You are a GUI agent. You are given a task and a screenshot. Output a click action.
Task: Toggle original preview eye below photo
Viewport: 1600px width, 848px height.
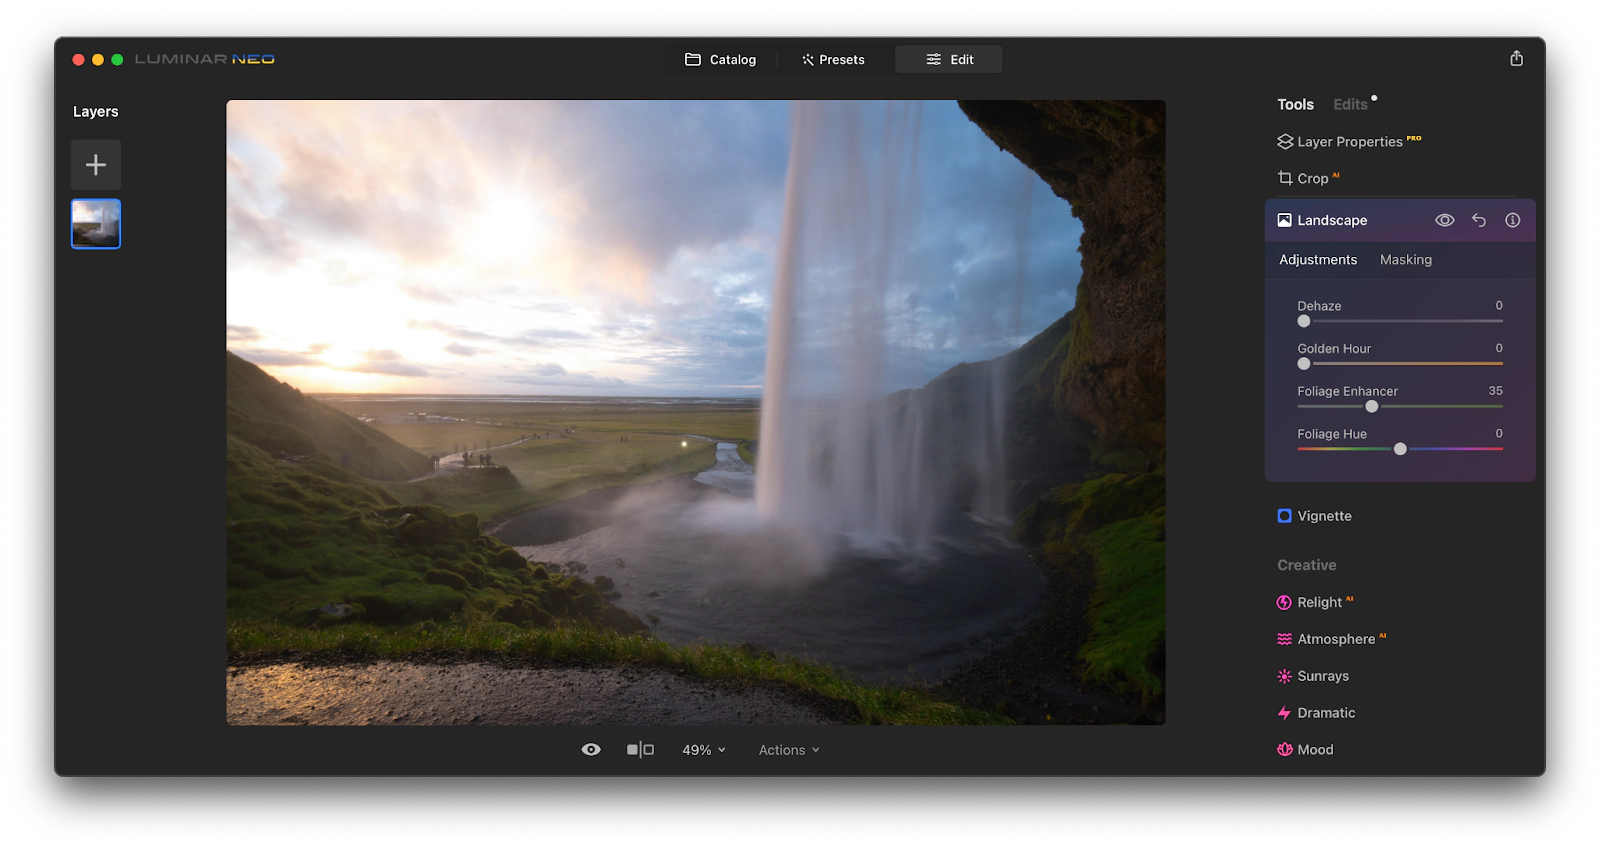tap(591, 750)
